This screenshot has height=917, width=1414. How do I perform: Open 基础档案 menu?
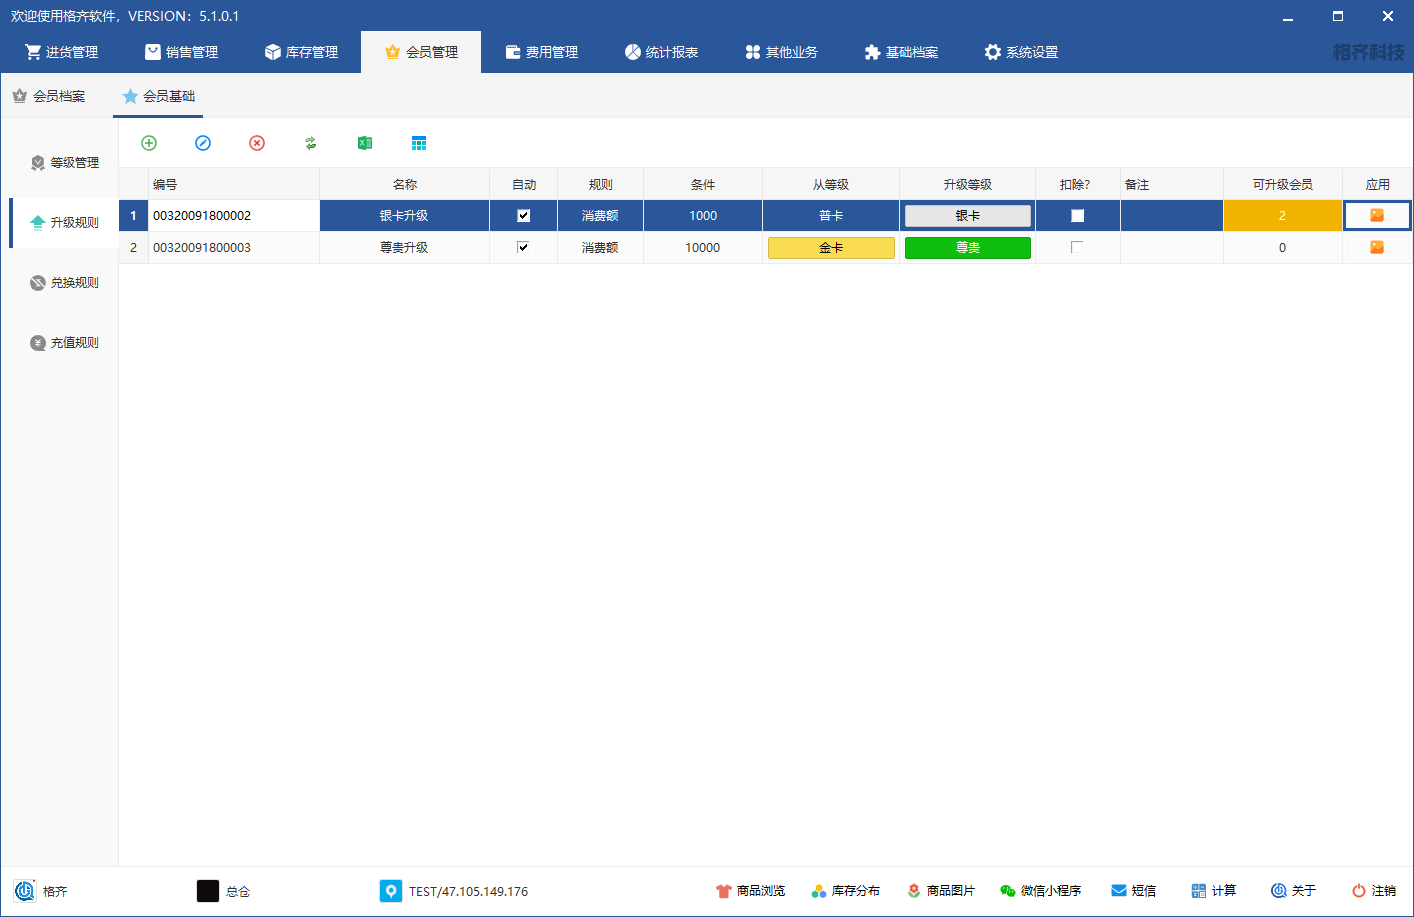click(x=901, y=52)
